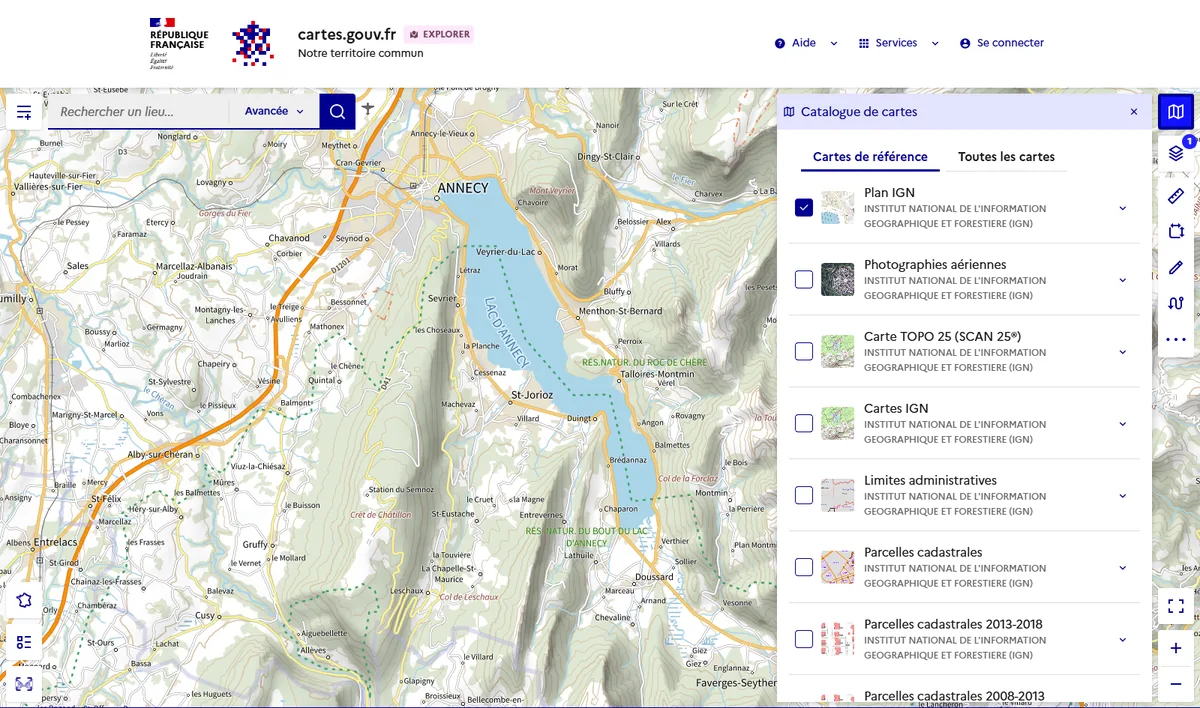Click the Sevrier label on map
The height and width of the screenshot is (708, 1200).
coord(441,299)
